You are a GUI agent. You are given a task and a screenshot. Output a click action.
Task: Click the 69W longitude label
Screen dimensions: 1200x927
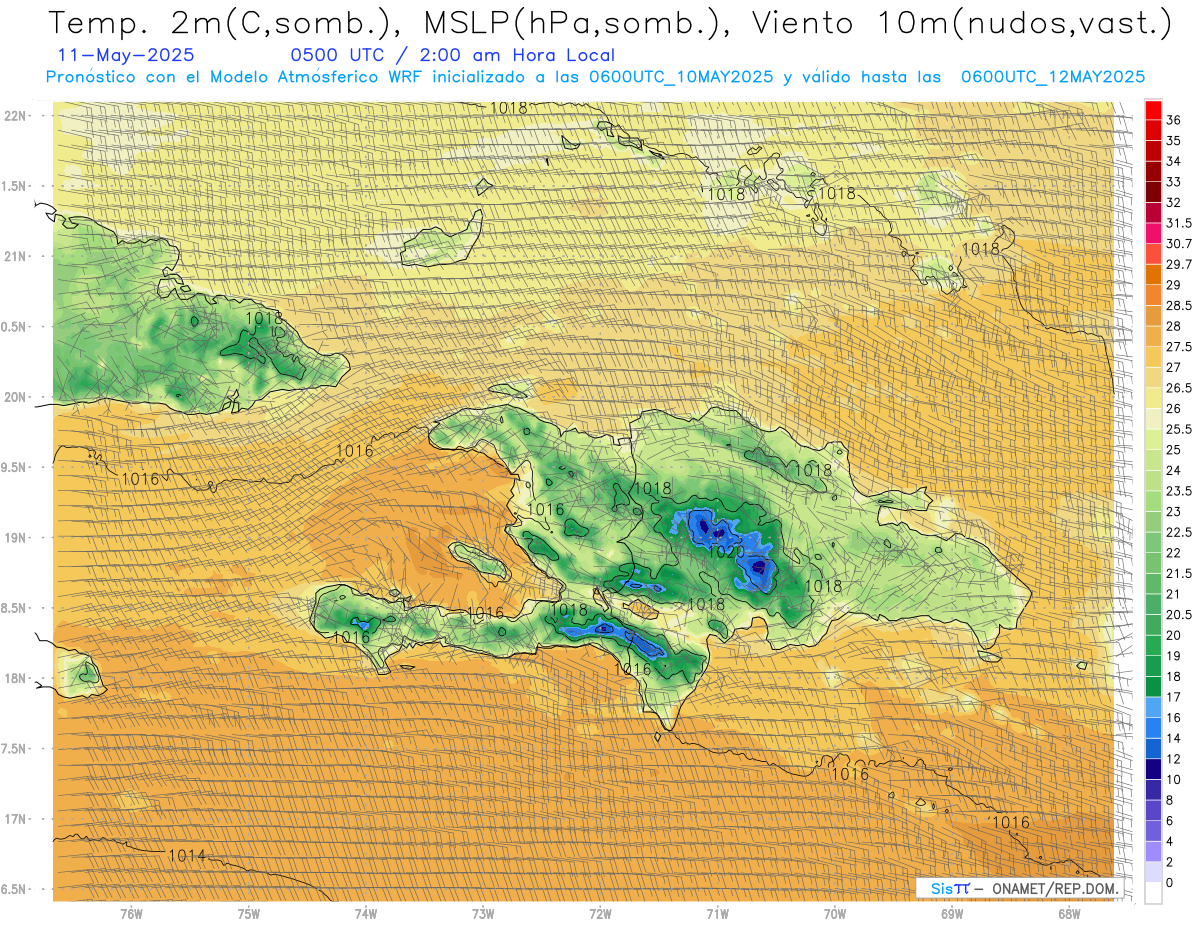[952, 914]
